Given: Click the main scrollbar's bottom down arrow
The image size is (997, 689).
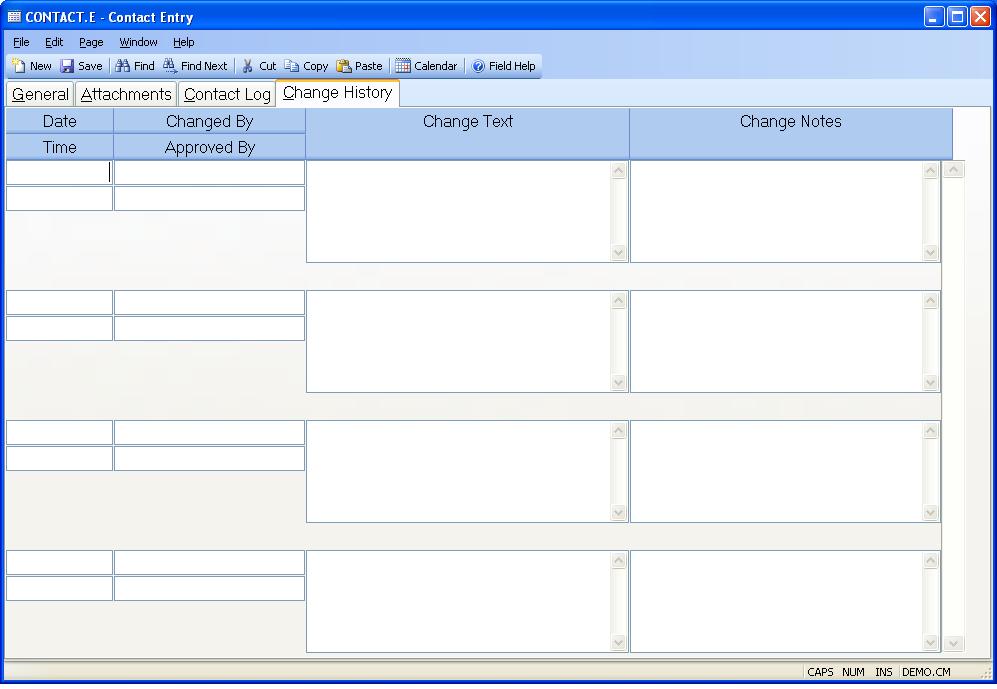Looking at the screenshot, I should click(x=954, y=643).
